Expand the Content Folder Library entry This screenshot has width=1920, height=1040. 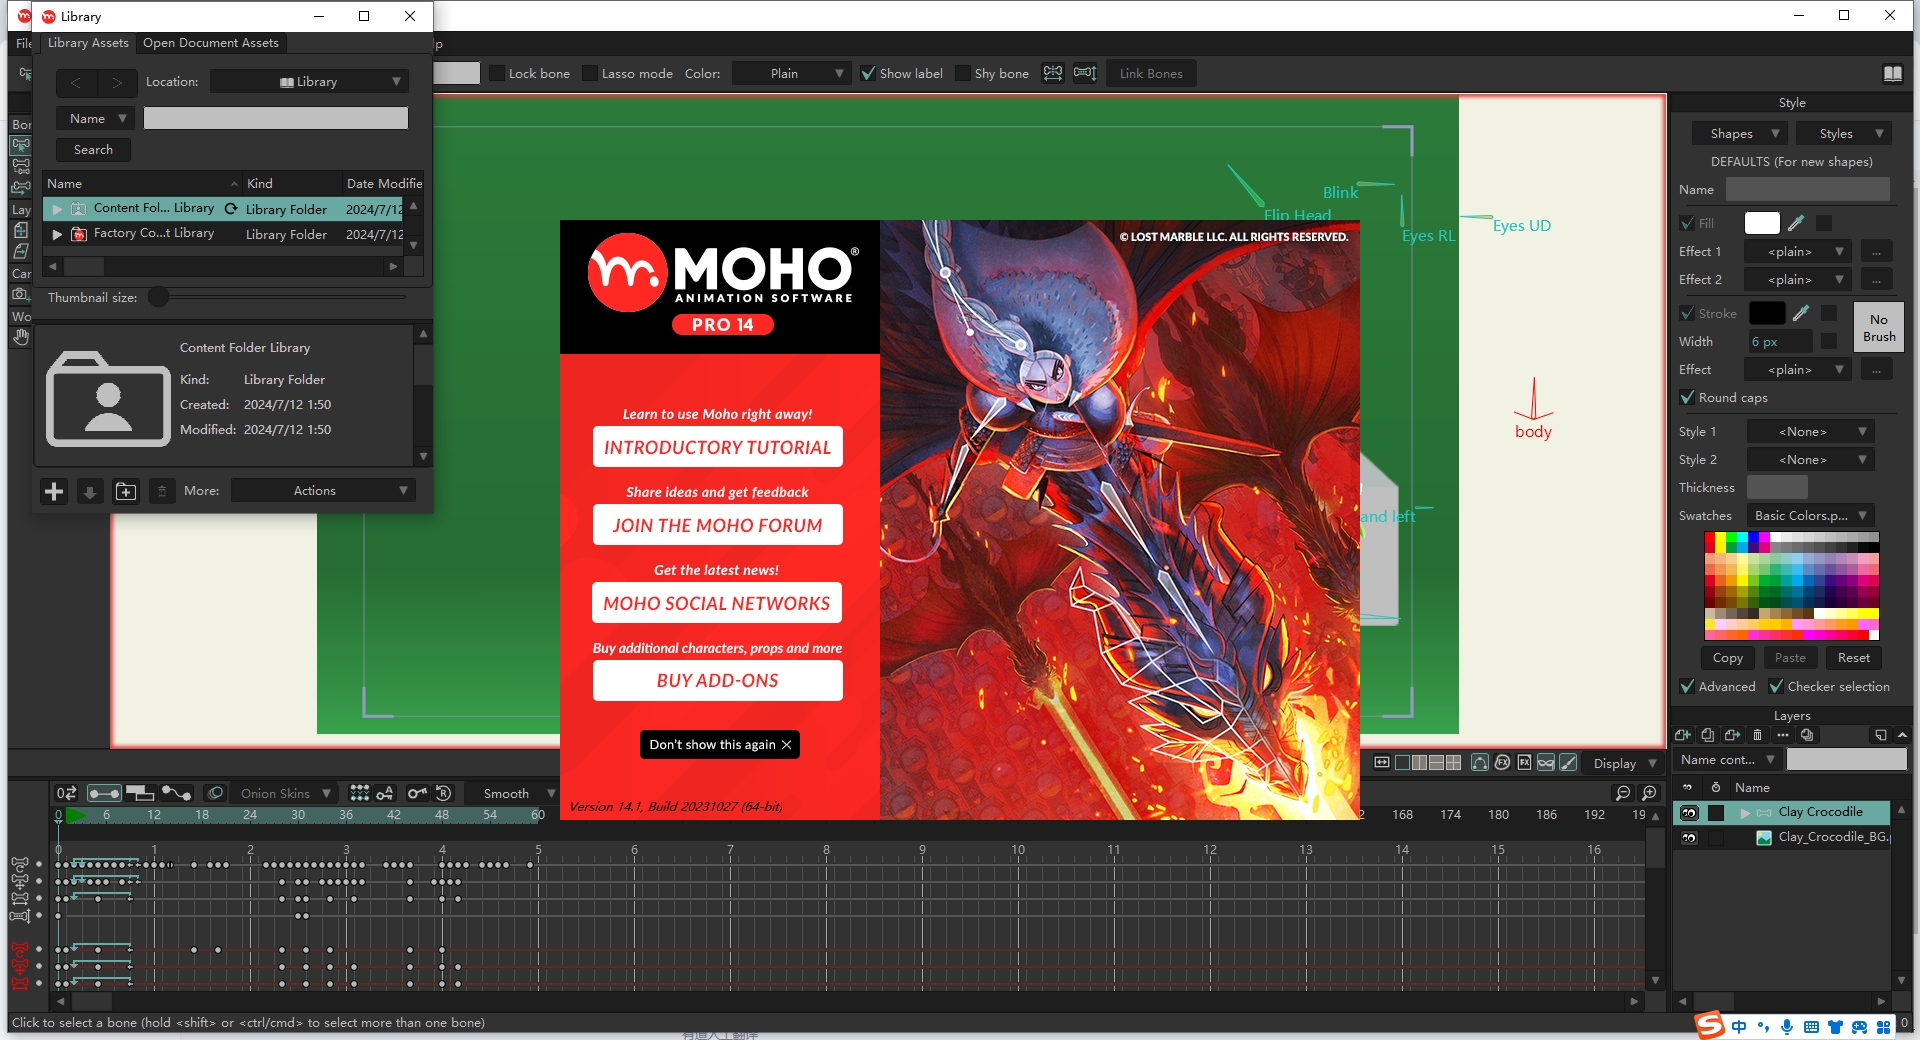tap(57, 208)
